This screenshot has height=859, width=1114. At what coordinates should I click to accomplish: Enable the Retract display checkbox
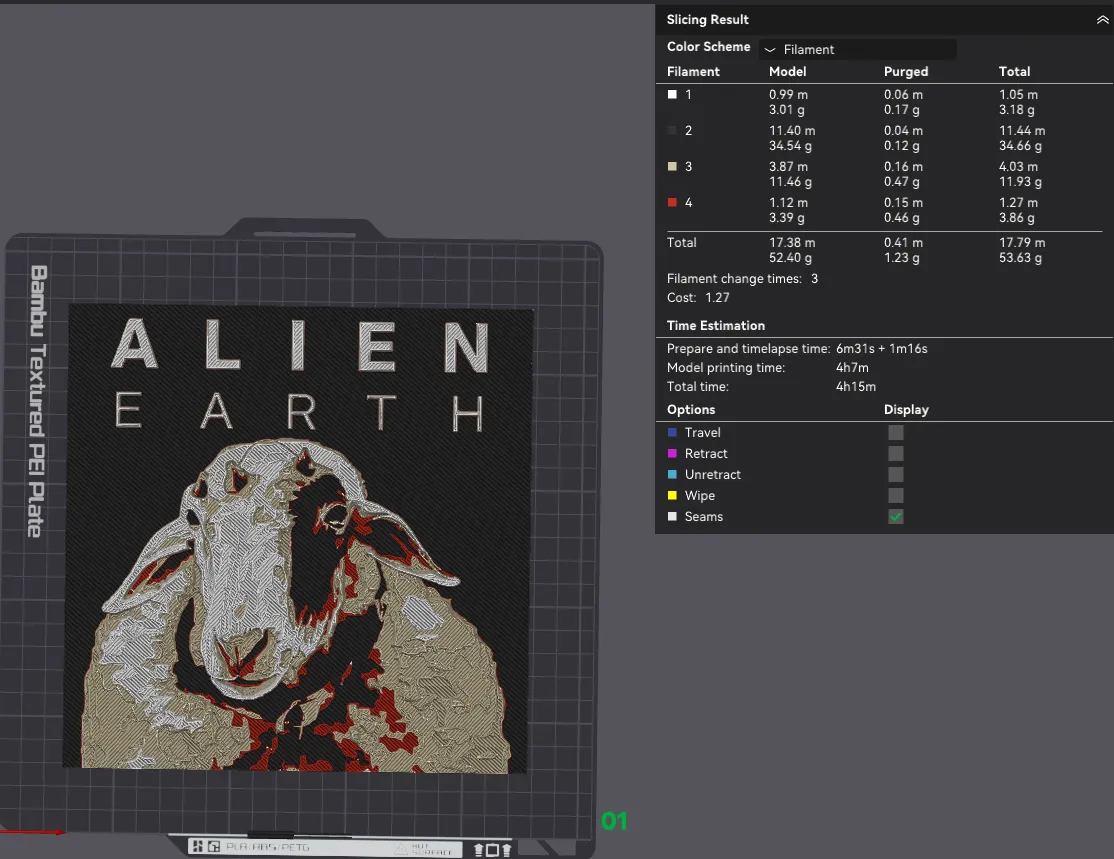(896, 453)
